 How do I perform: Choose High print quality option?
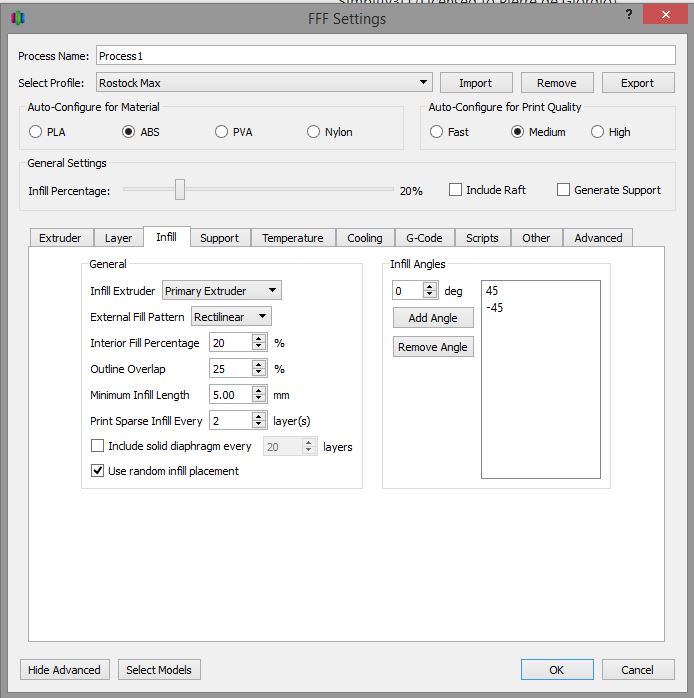(x=598, y=132)
